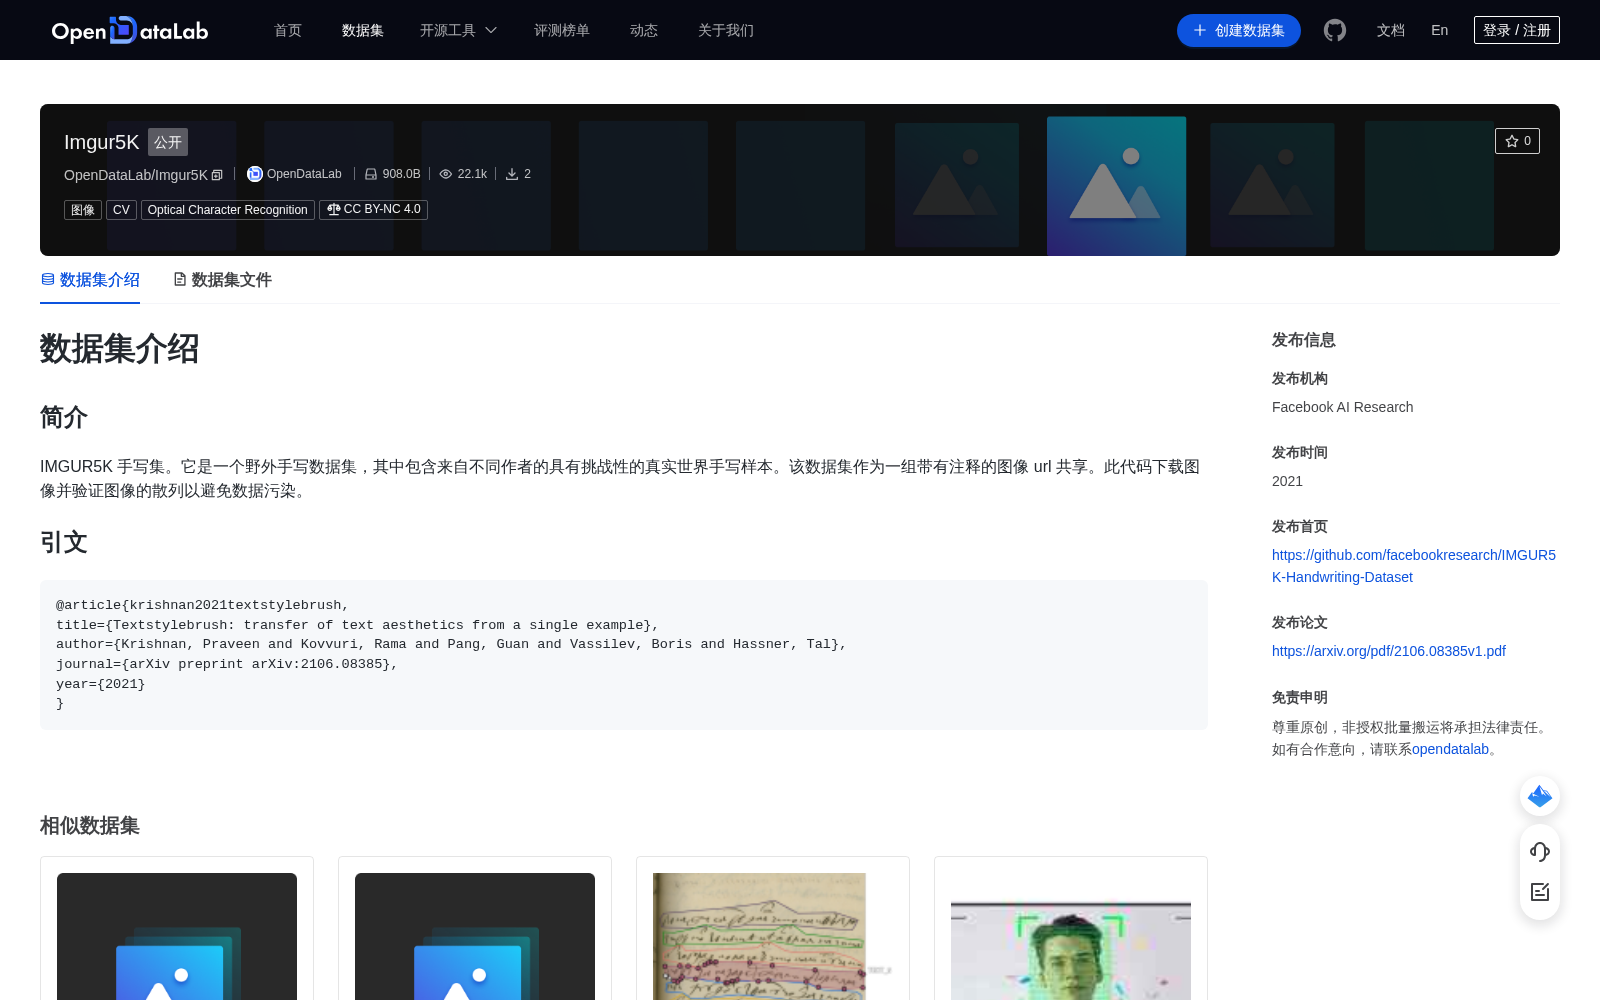Switch language to En

click(x=1440, y=30)
